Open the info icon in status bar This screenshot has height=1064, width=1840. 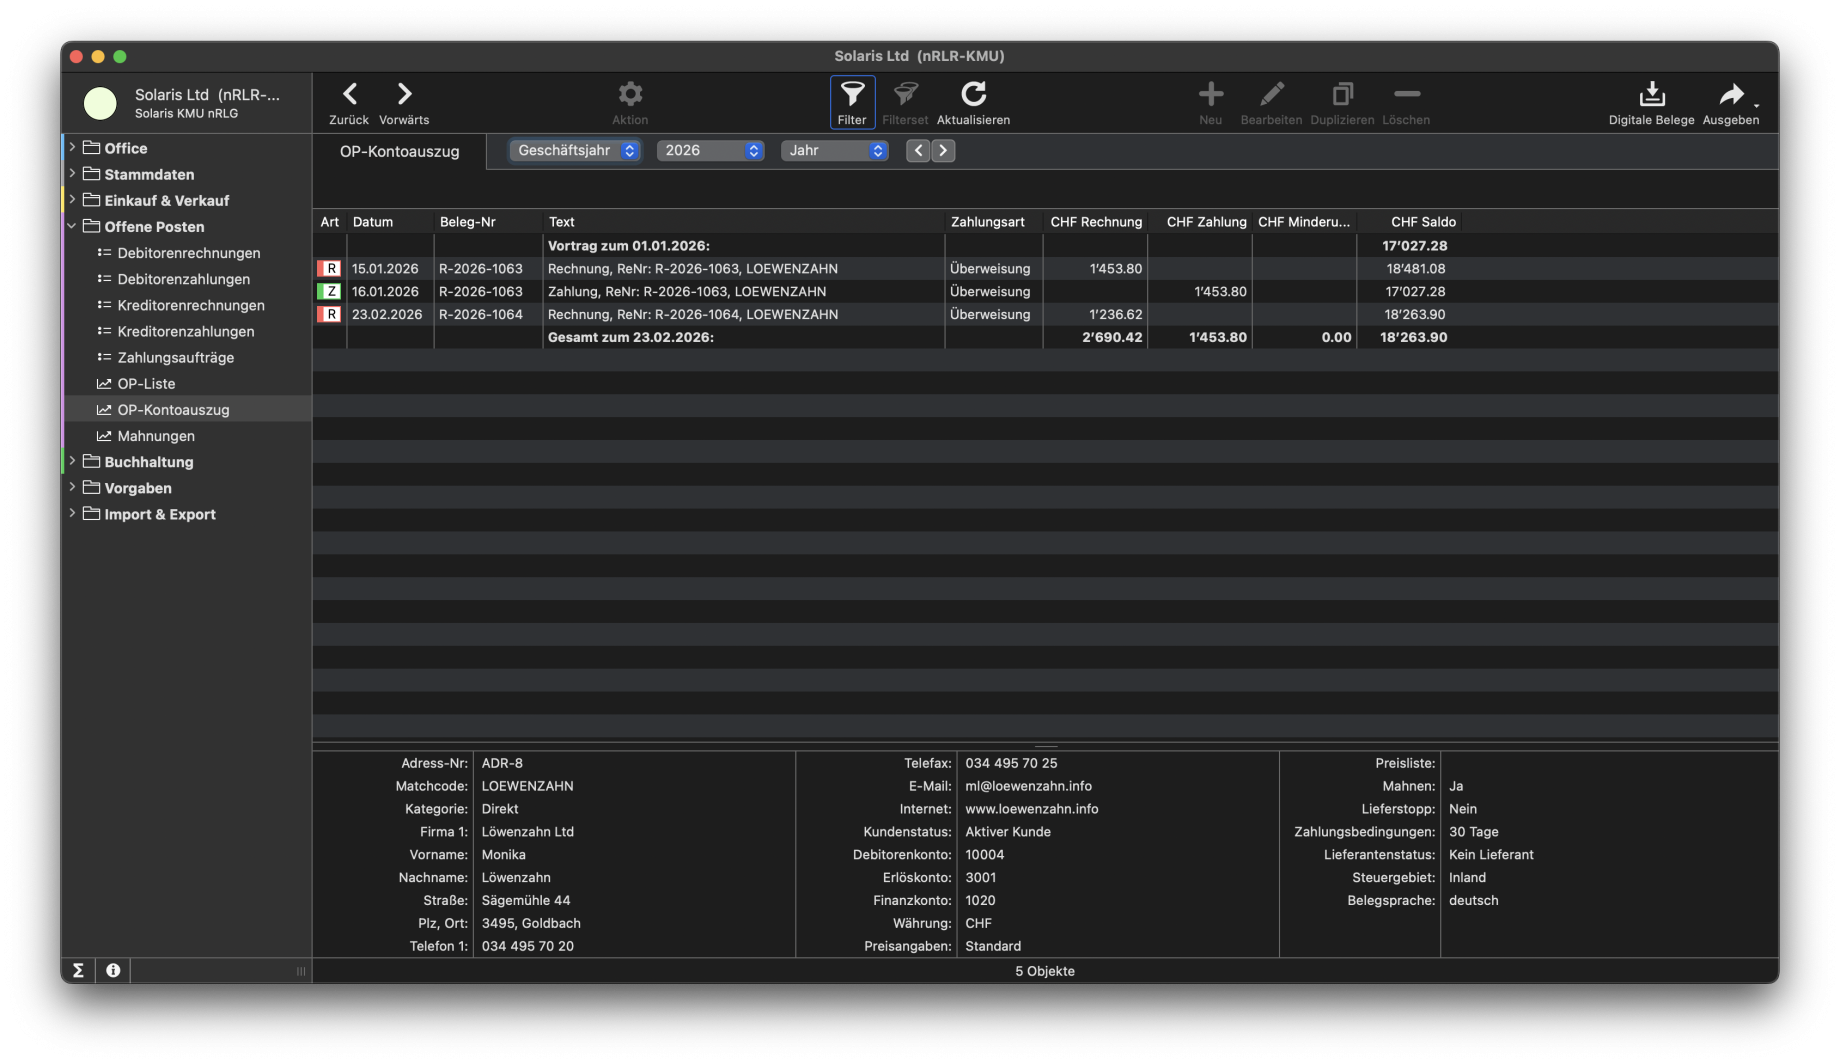coord(113,970)
